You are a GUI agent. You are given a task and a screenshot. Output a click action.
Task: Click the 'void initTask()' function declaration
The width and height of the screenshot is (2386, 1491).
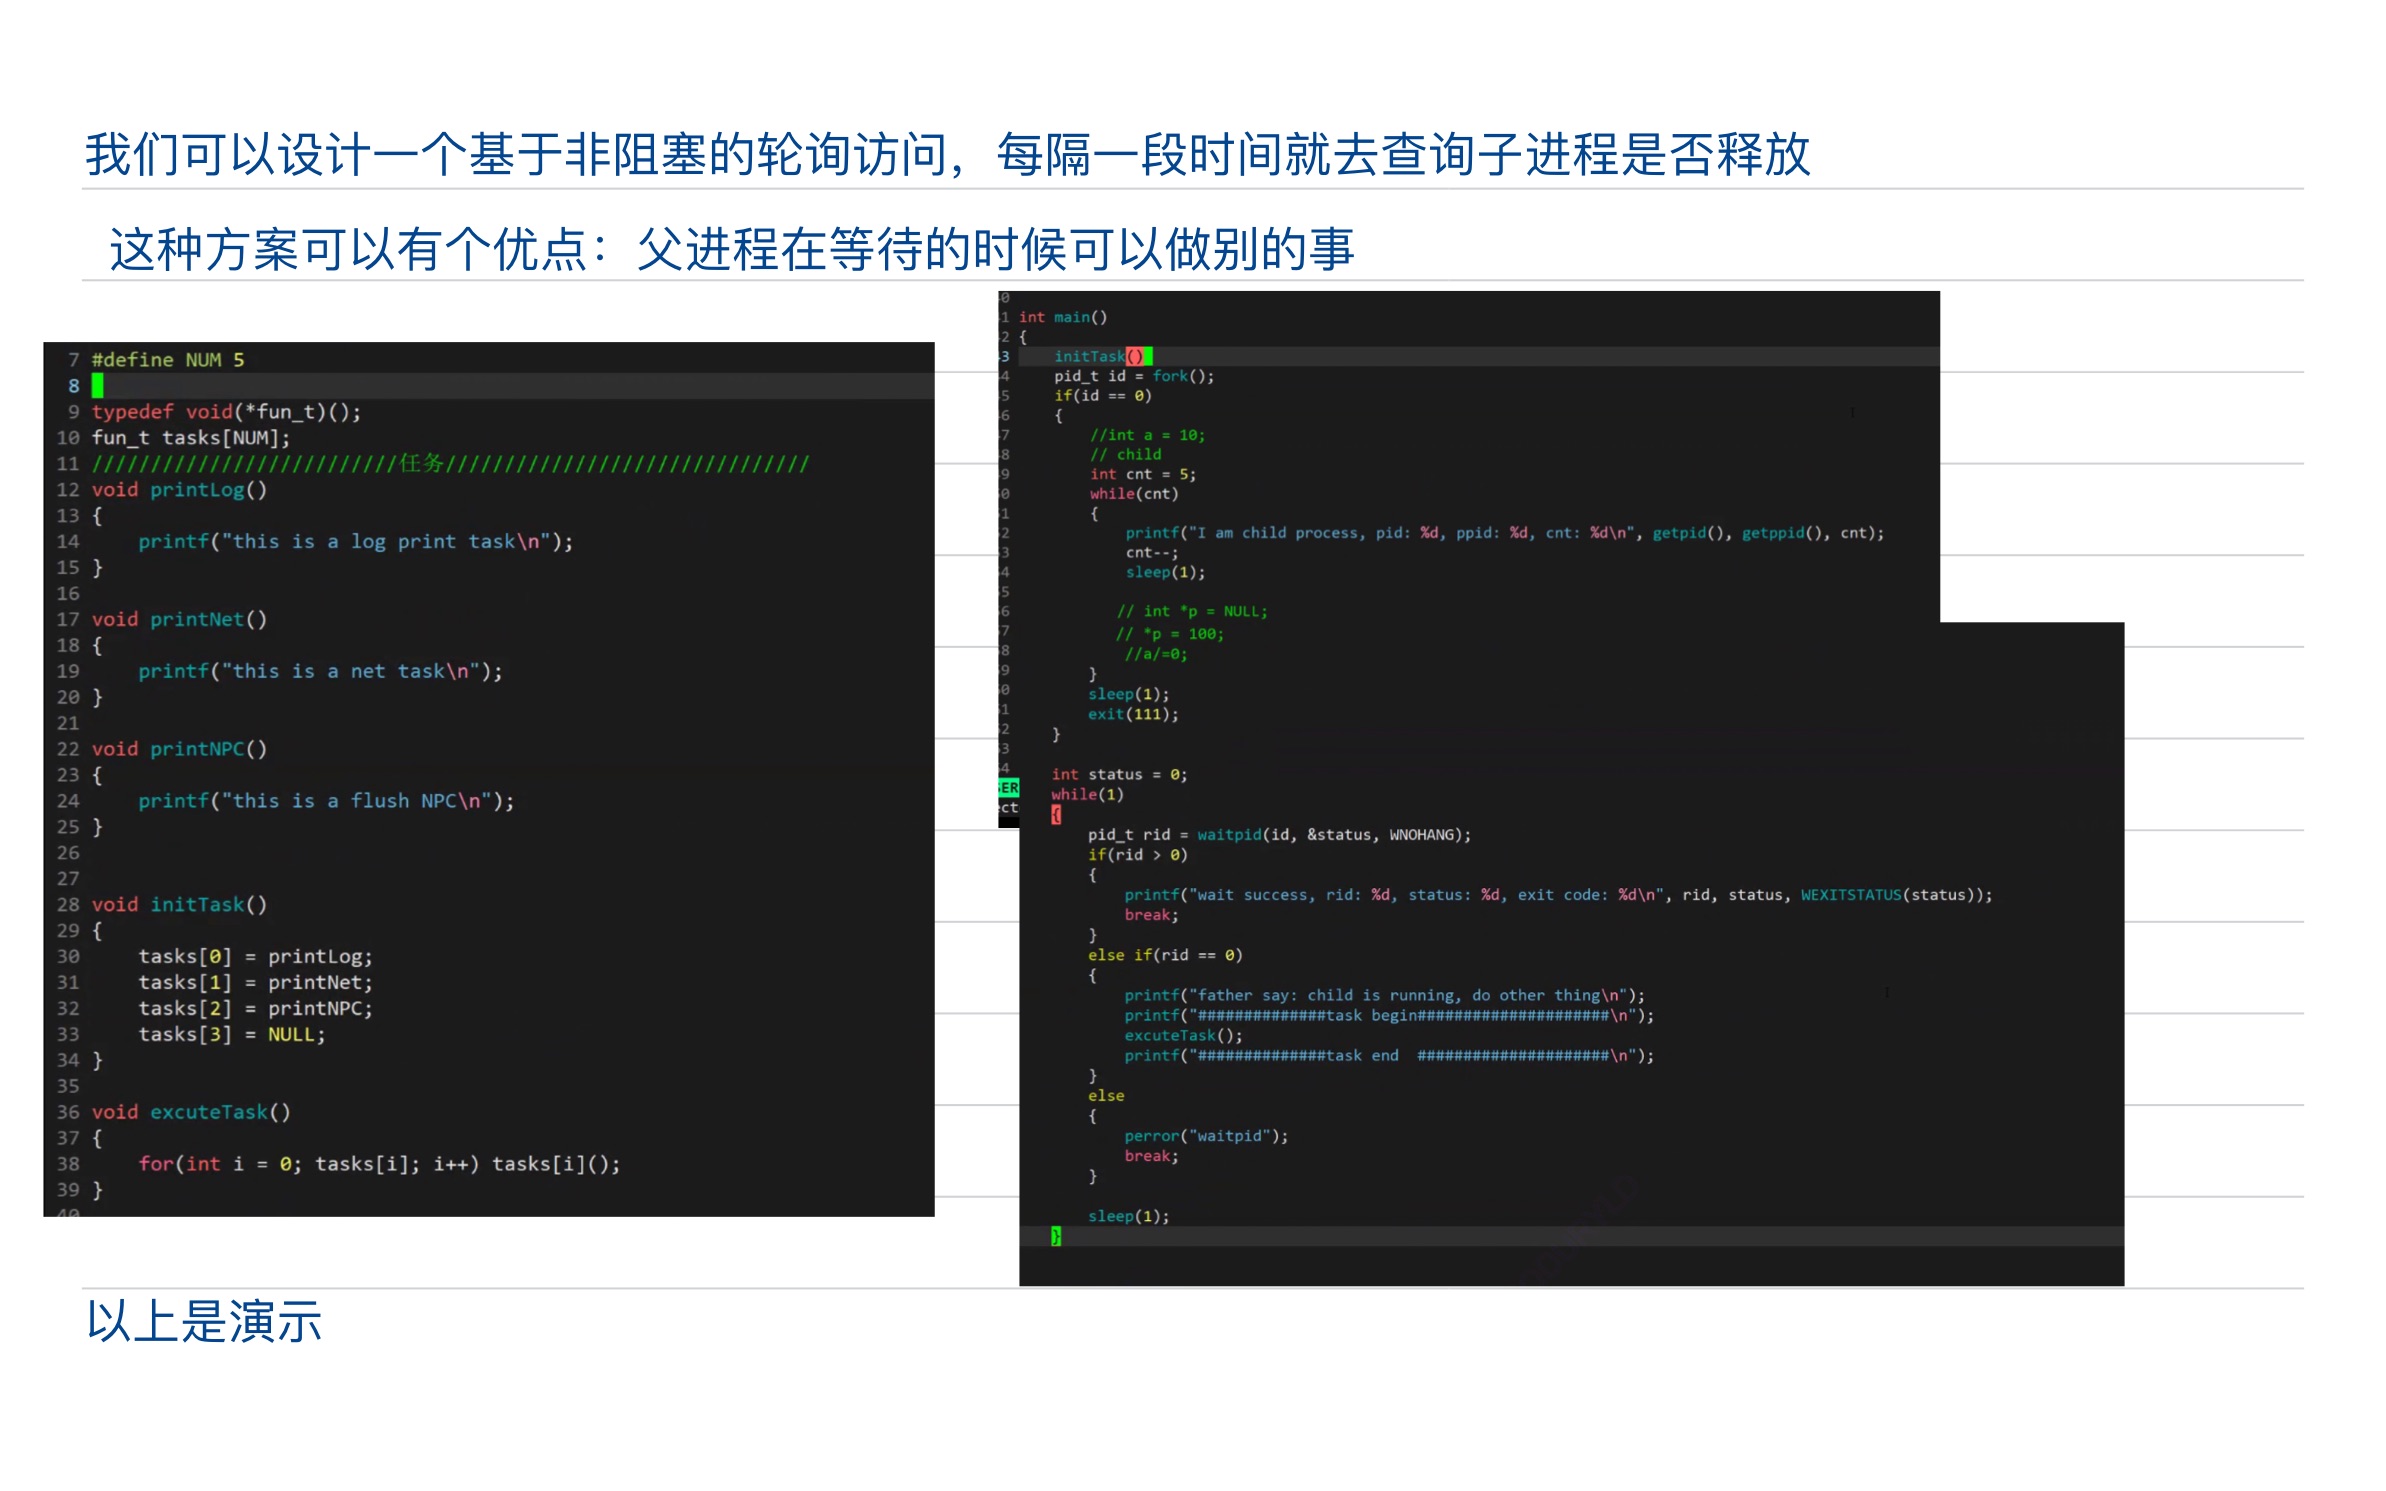(x=180, y=905)
